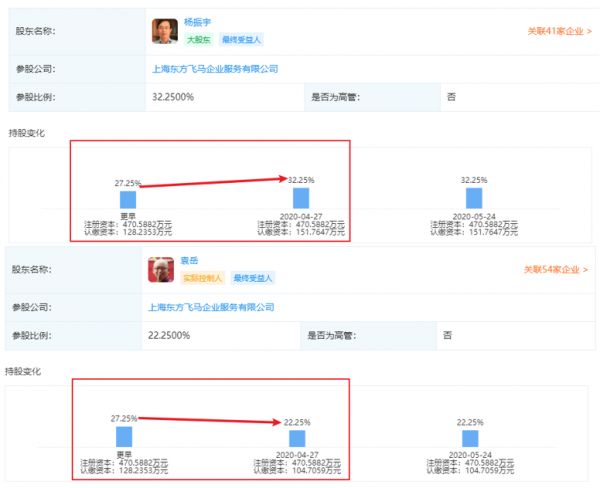Click 杨振宇's profile photo
This screenshot has width=600, height=488.
[x=164, y=31]
